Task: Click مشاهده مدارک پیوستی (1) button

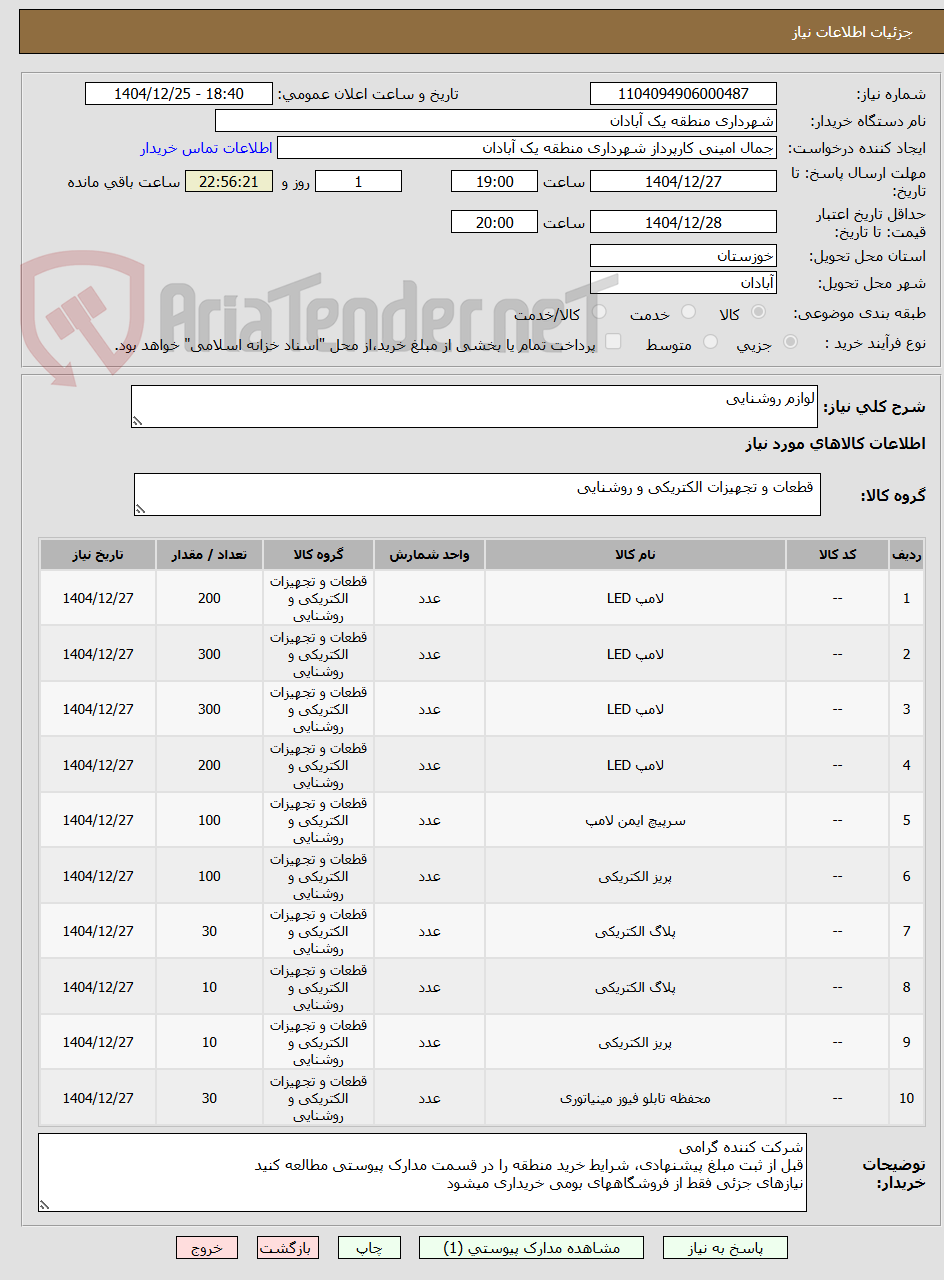Action: (532, 1248)
